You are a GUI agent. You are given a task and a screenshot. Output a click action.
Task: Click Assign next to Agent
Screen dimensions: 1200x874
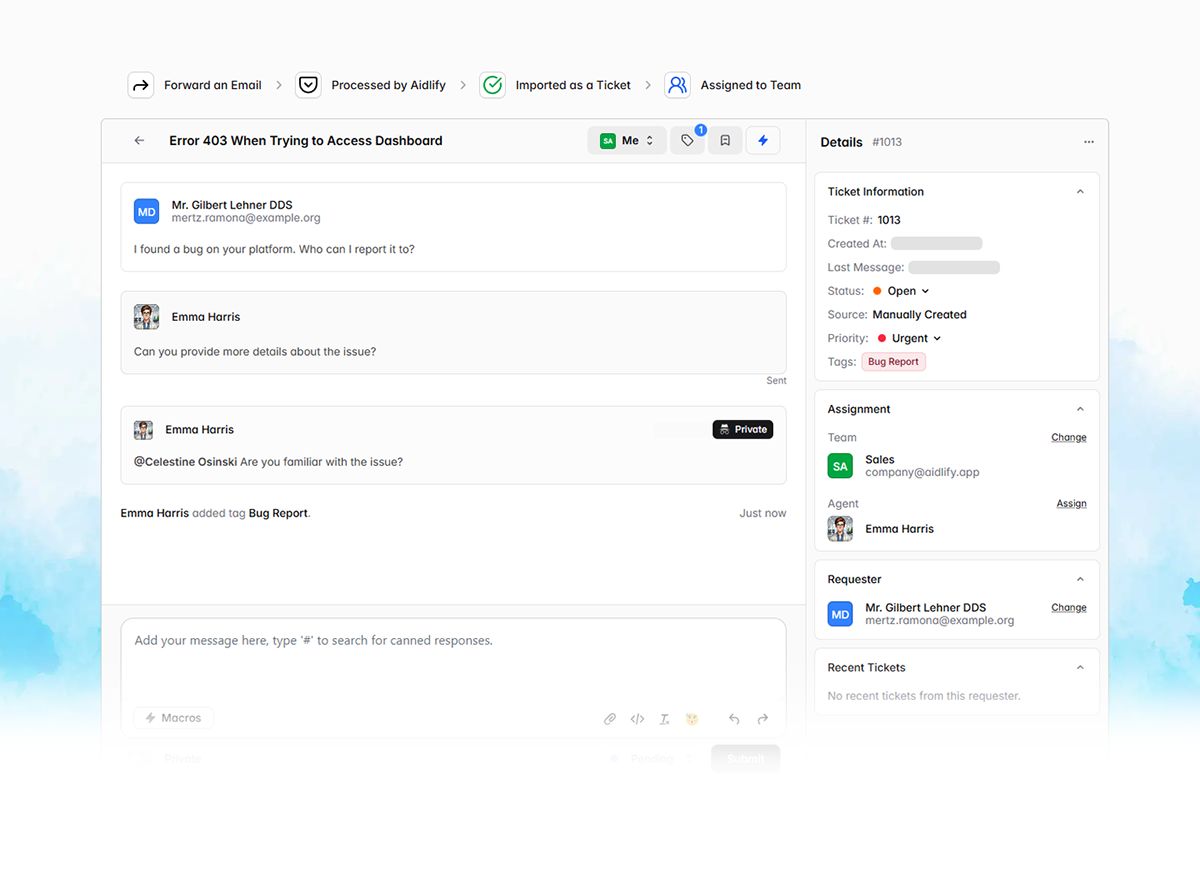(1071, 503)
